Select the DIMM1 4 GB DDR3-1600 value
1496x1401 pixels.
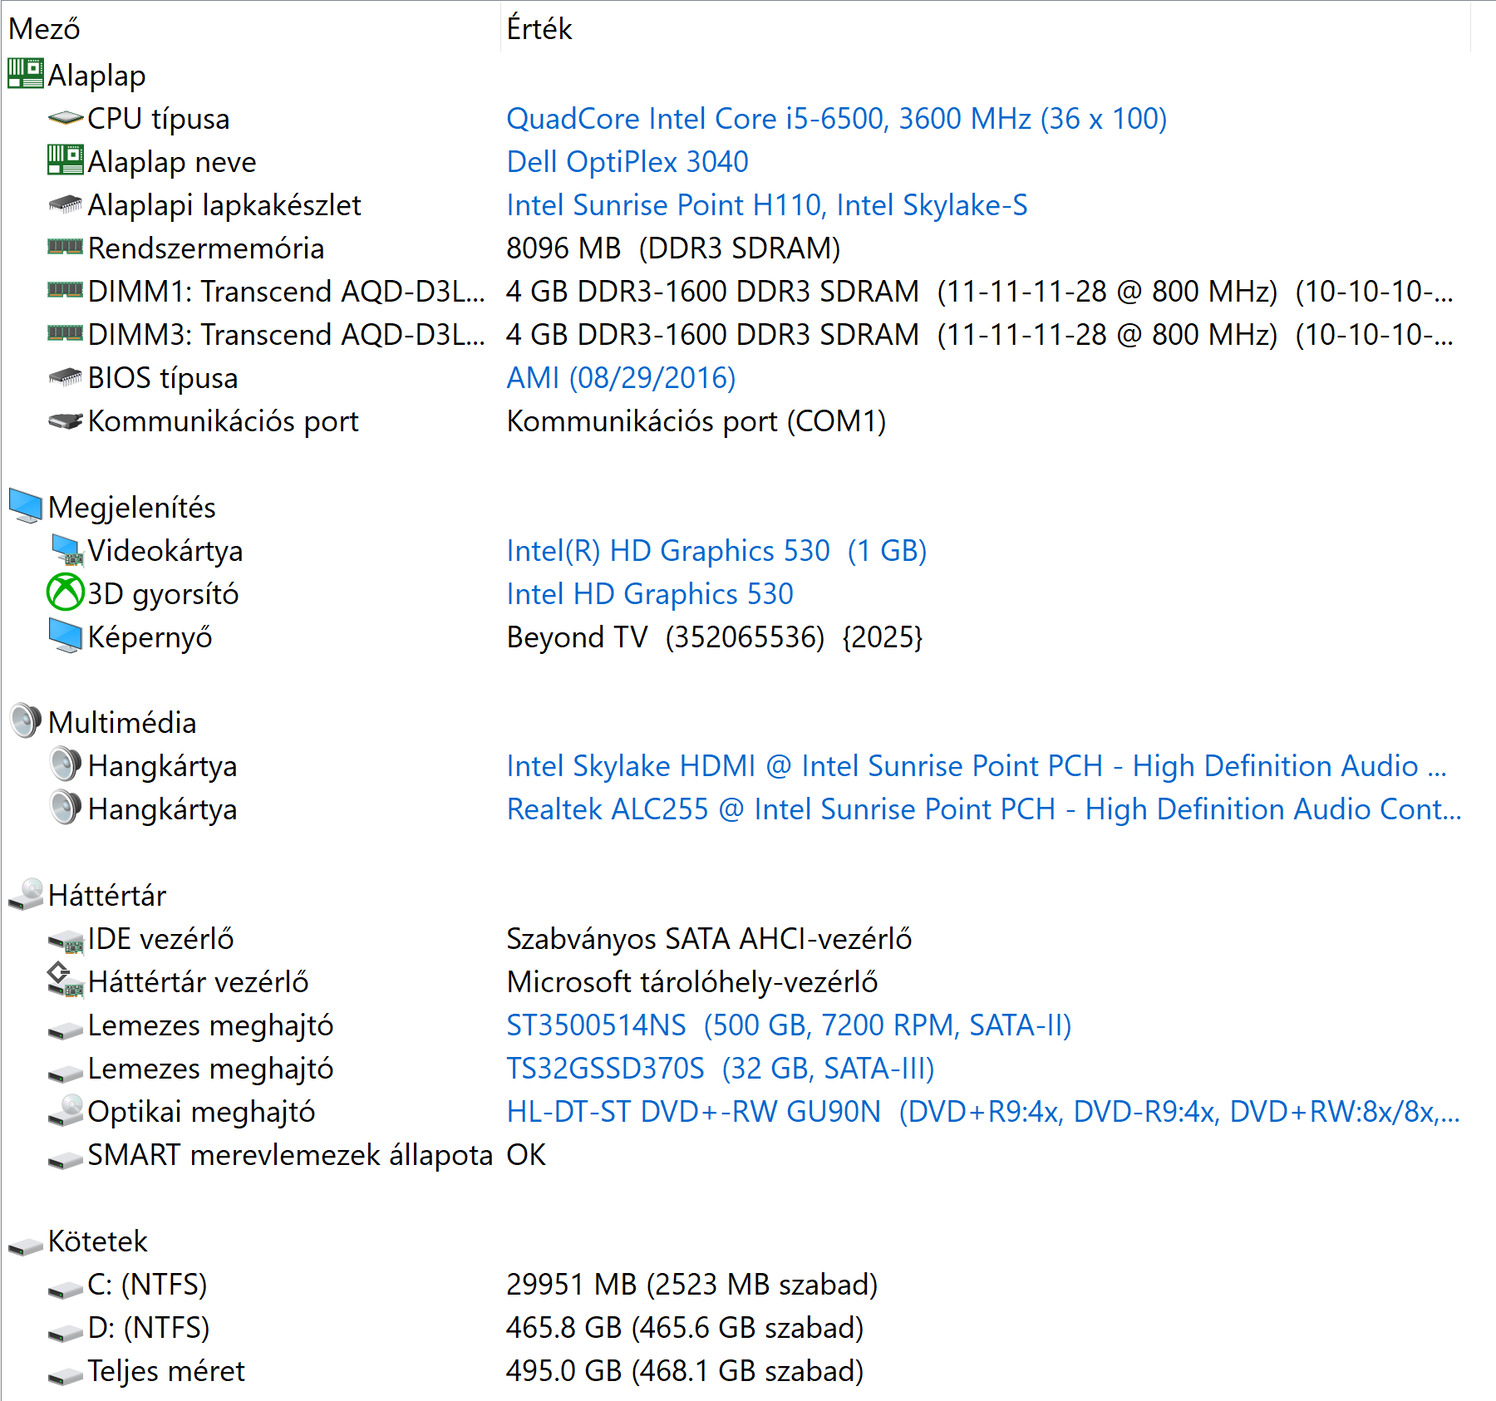coord(980,291)
